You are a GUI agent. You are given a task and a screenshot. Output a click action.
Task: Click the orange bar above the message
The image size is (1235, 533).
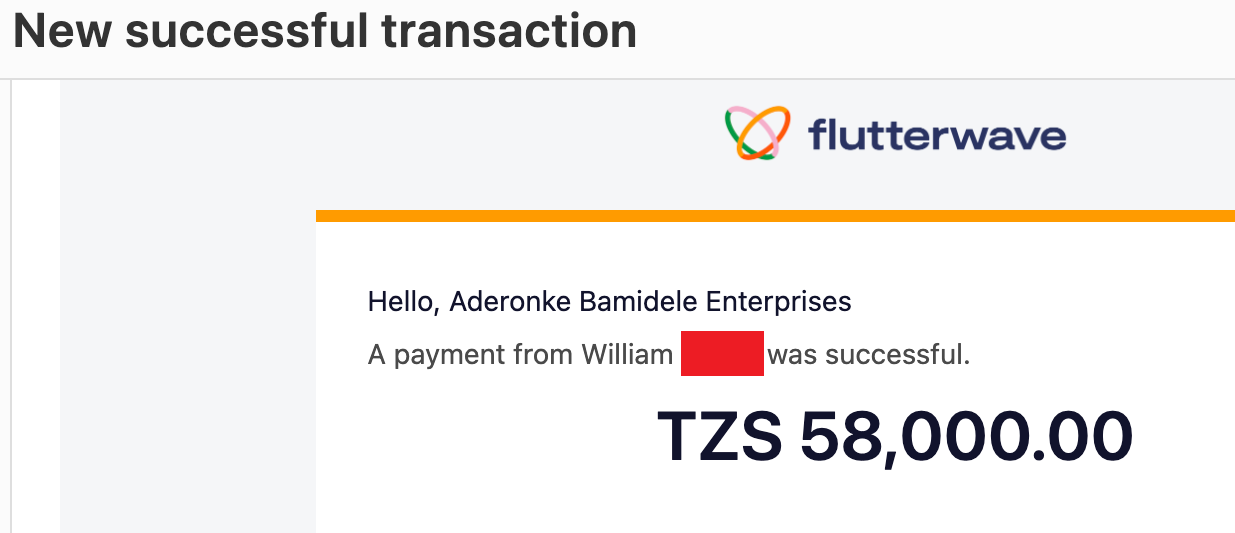(775, 215)
